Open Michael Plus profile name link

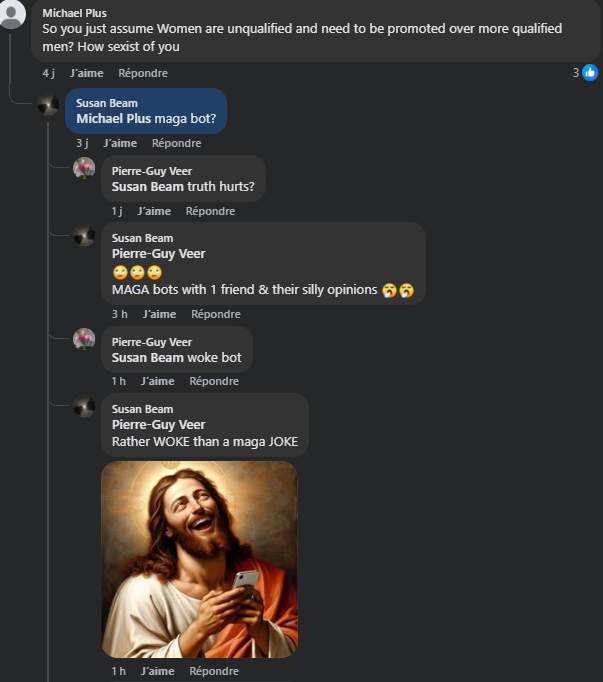coord(74,13)
